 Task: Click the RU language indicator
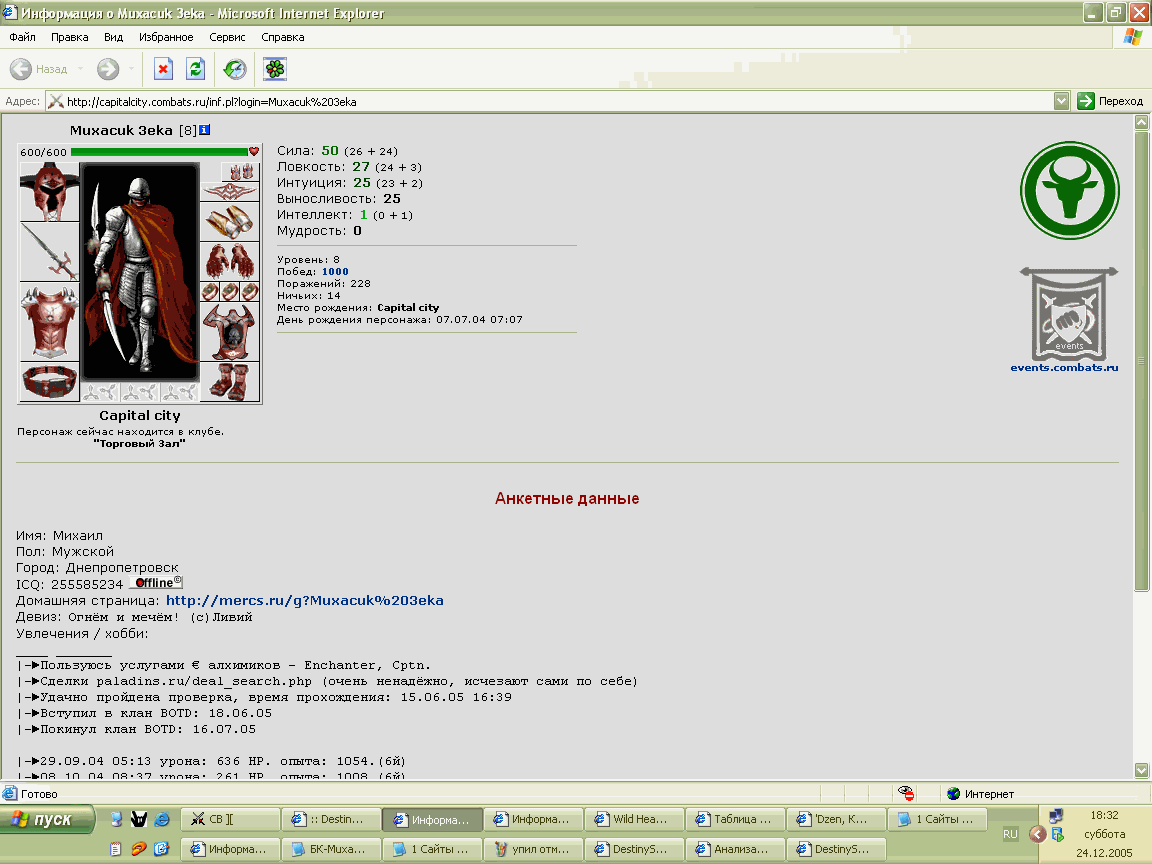tap(1010, 834)
